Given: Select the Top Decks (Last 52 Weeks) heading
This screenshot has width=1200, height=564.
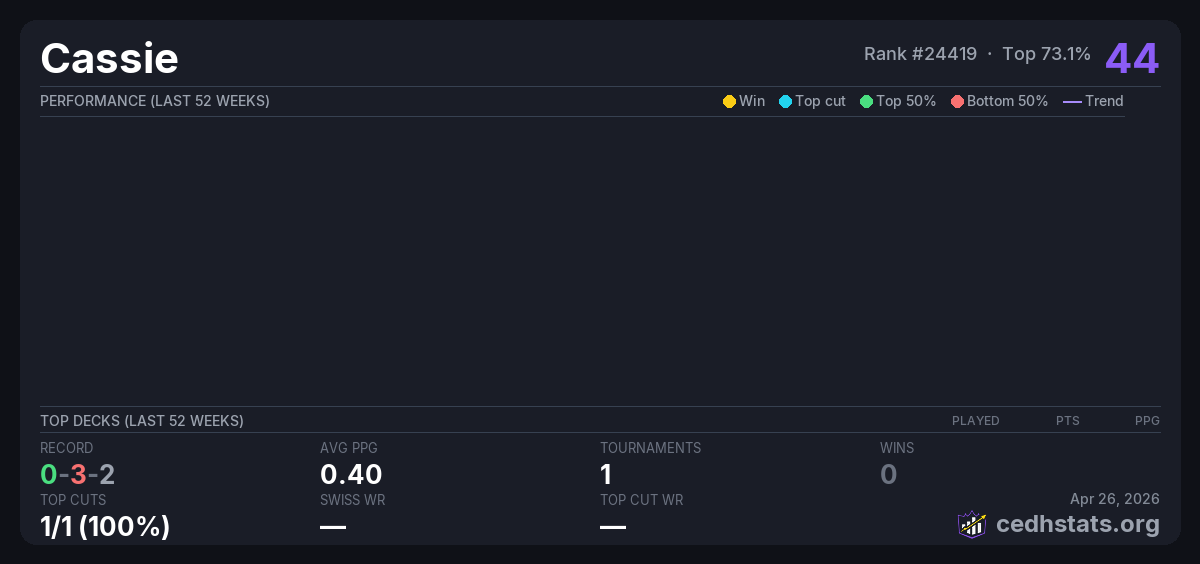Looking at the screenshot, I should 142,421.
